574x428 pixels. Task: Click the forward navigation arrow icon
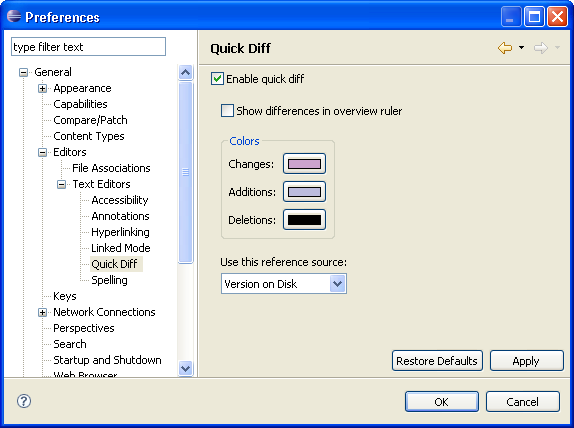(541, 48)
